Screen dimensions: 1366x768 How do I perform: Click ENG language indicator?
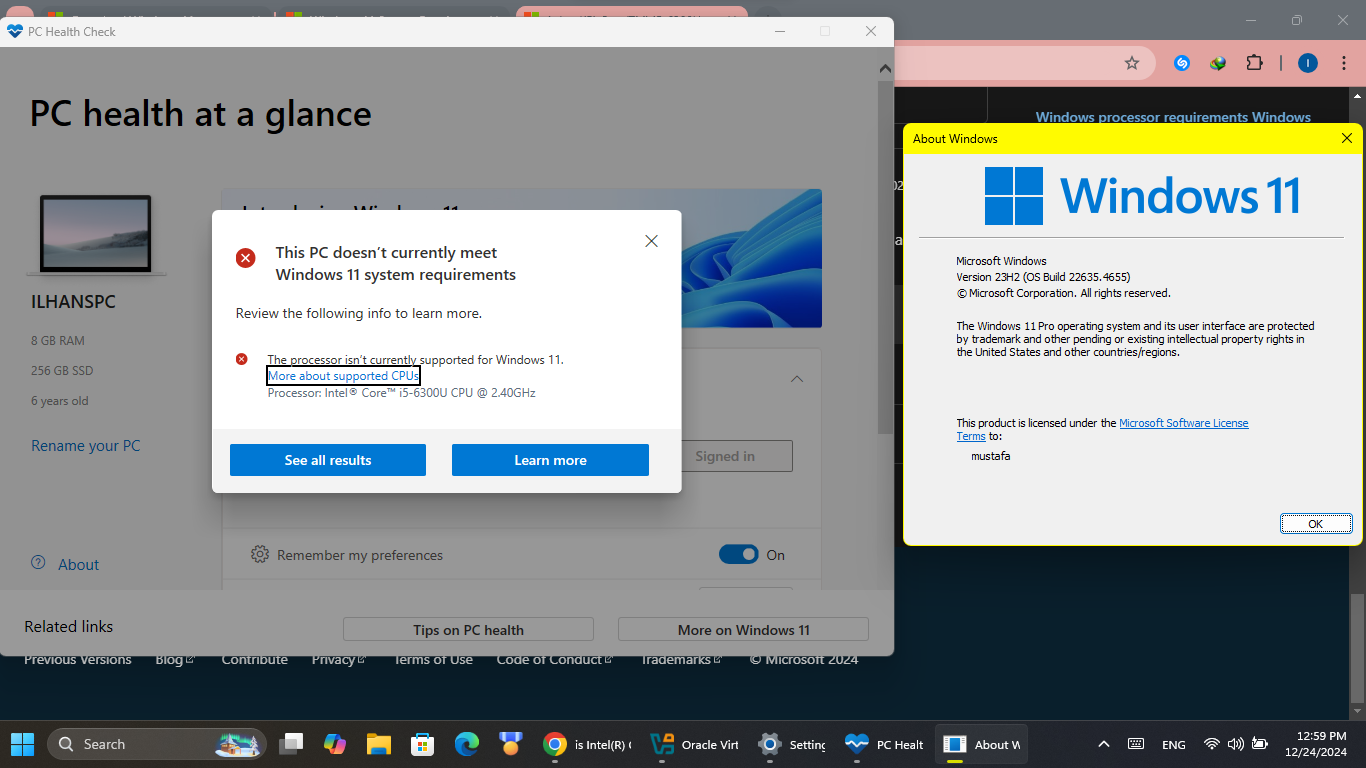click(1174, 744)
